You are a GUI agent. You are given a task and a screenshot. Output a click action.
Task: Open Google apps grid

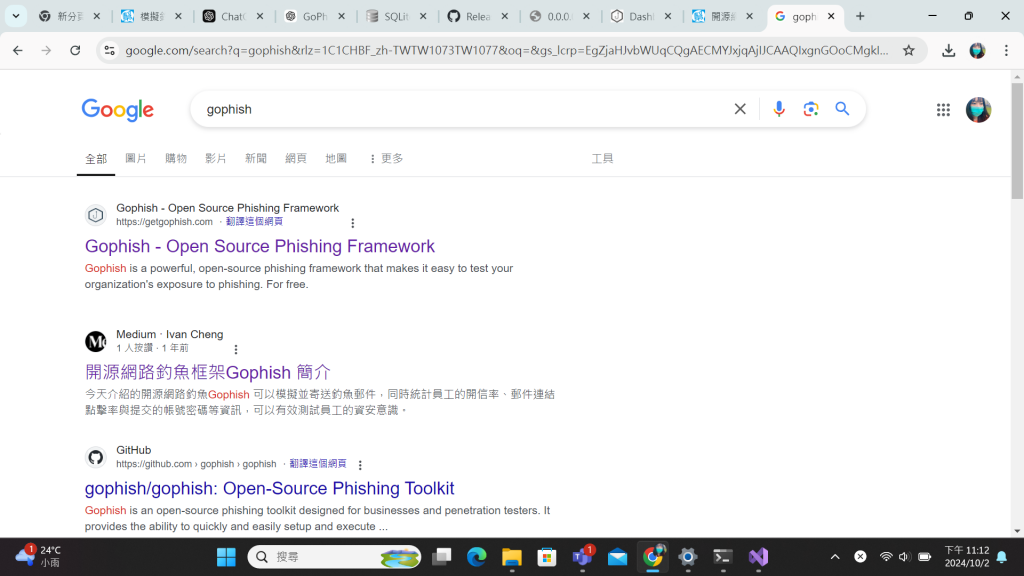943,110
